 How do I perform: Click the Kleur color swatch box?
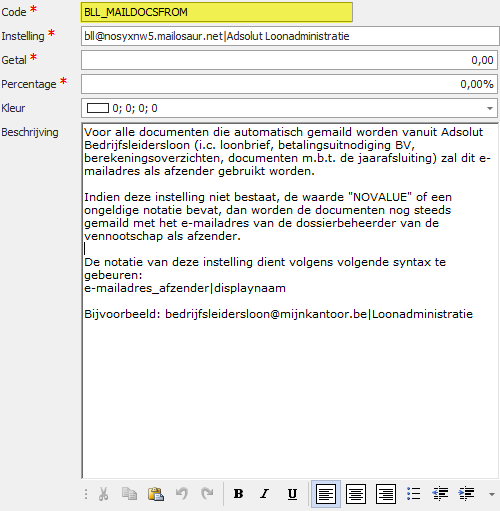[98, 108]
